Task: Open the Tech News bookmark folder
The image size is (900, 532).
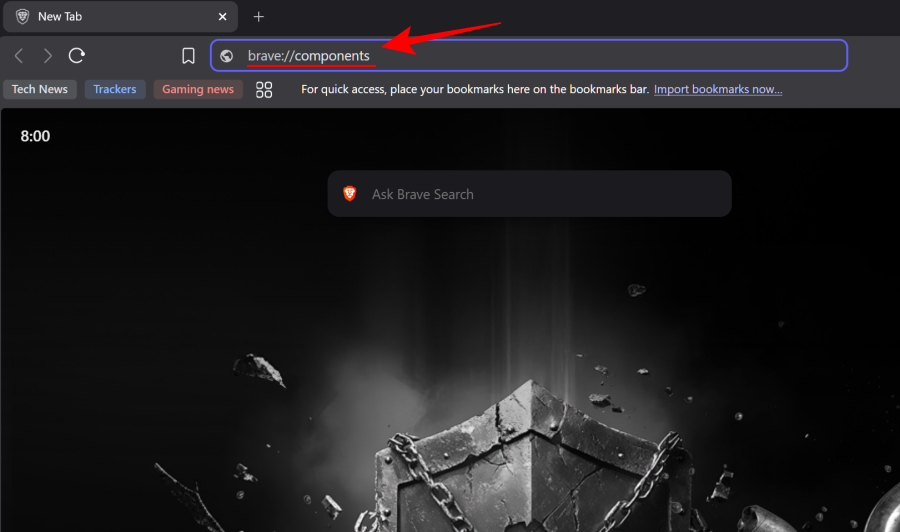Action: tap(40, 90)
